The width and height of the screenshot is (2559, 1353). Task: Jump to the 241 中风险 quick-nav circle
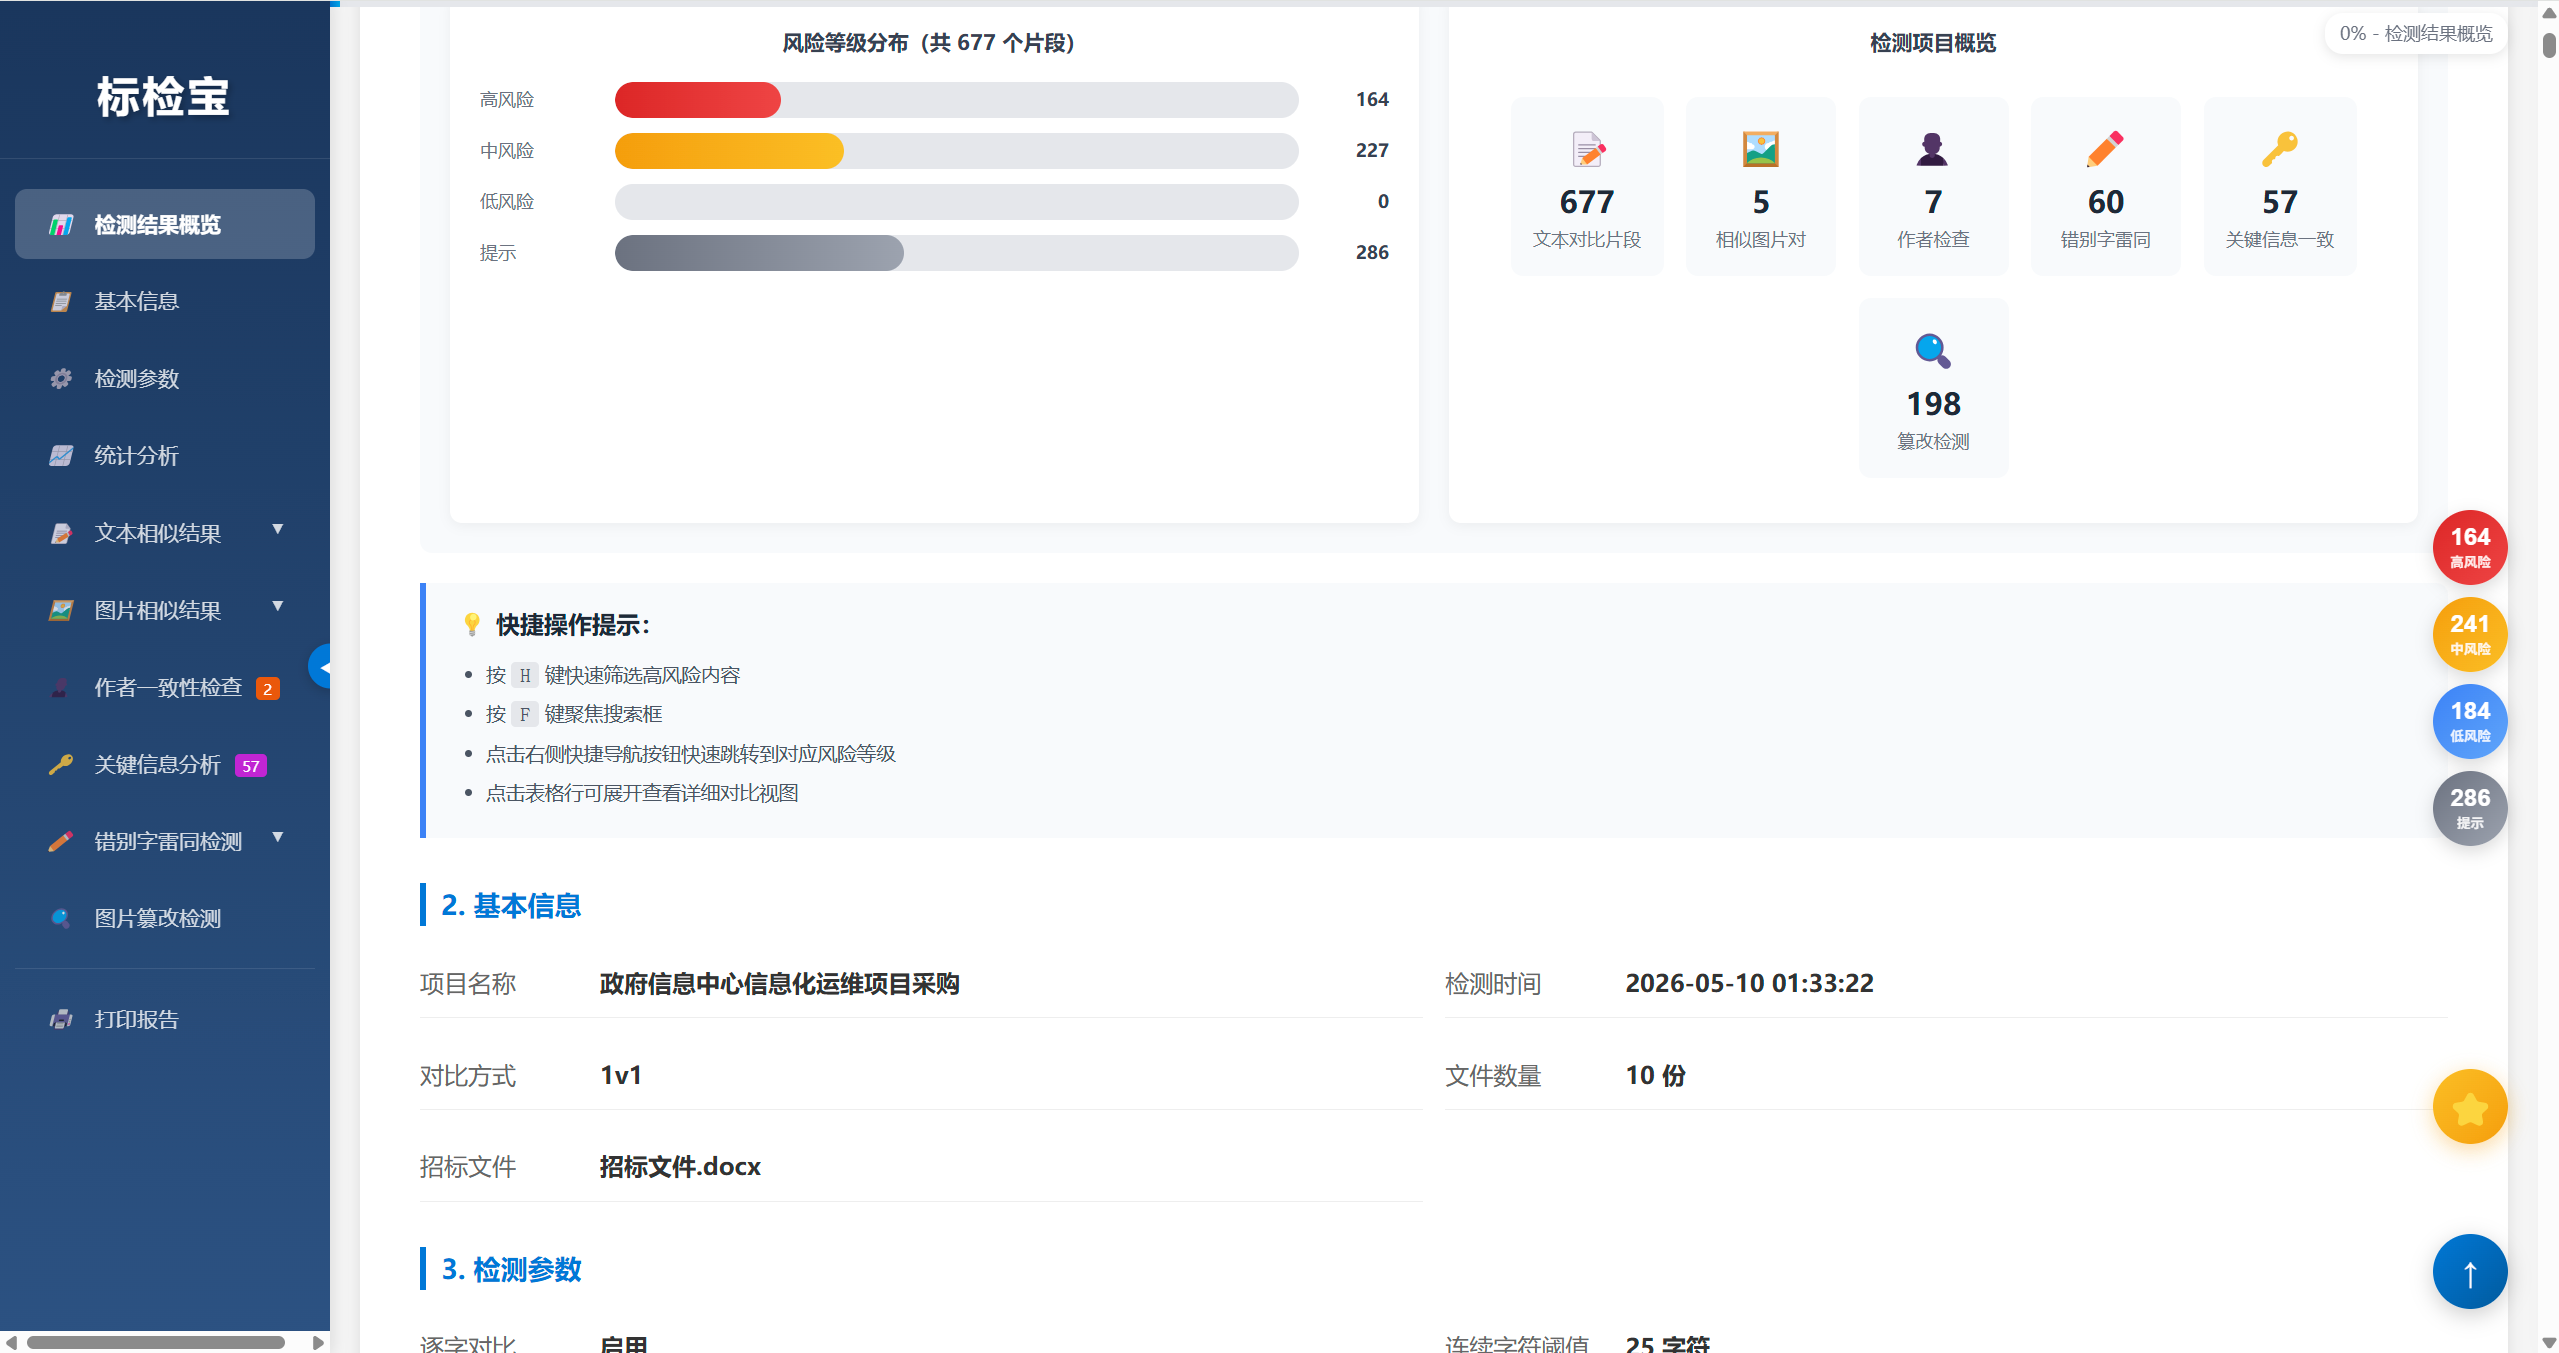(2469, 634)
